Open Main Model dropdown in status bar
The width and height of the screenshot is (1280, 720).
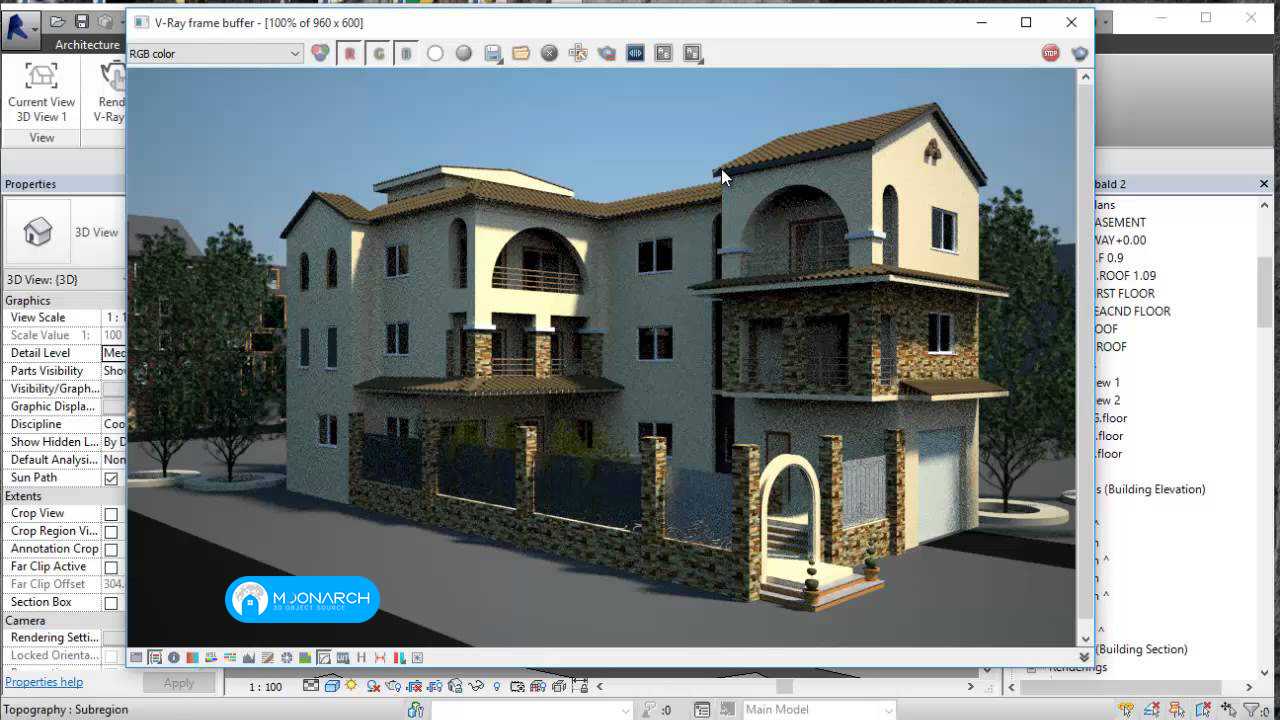click(818, 710)
